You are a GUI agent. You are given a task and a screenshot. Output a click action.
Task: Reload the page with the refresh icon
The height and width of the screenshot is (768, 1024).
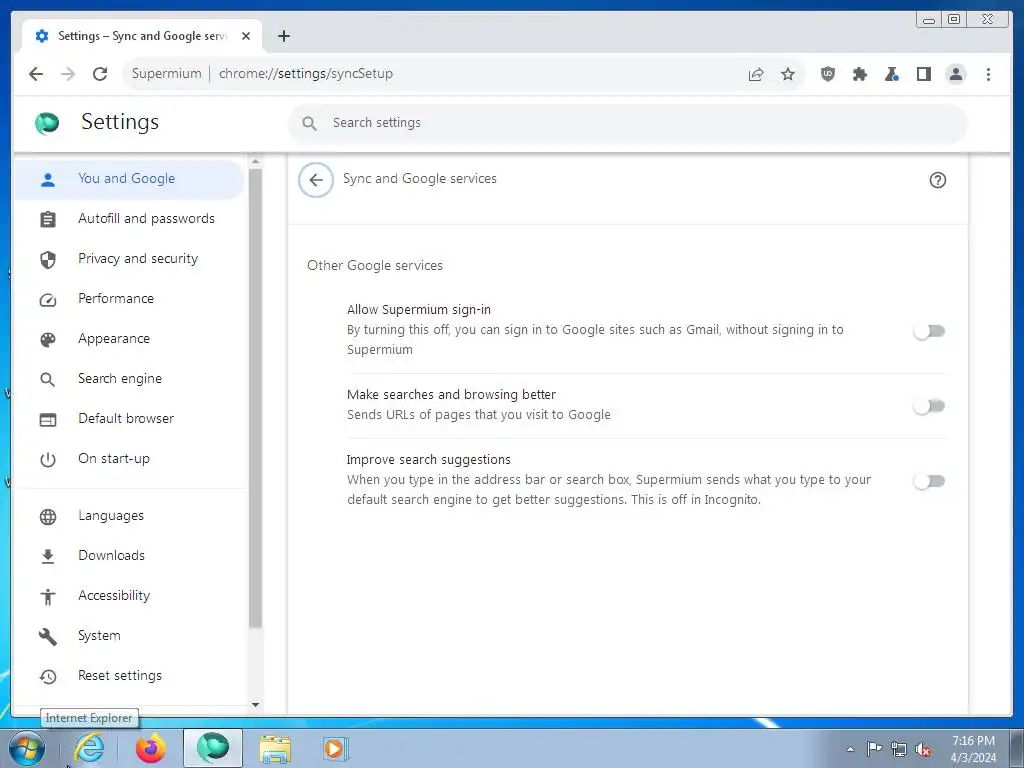tap(100, 74)
